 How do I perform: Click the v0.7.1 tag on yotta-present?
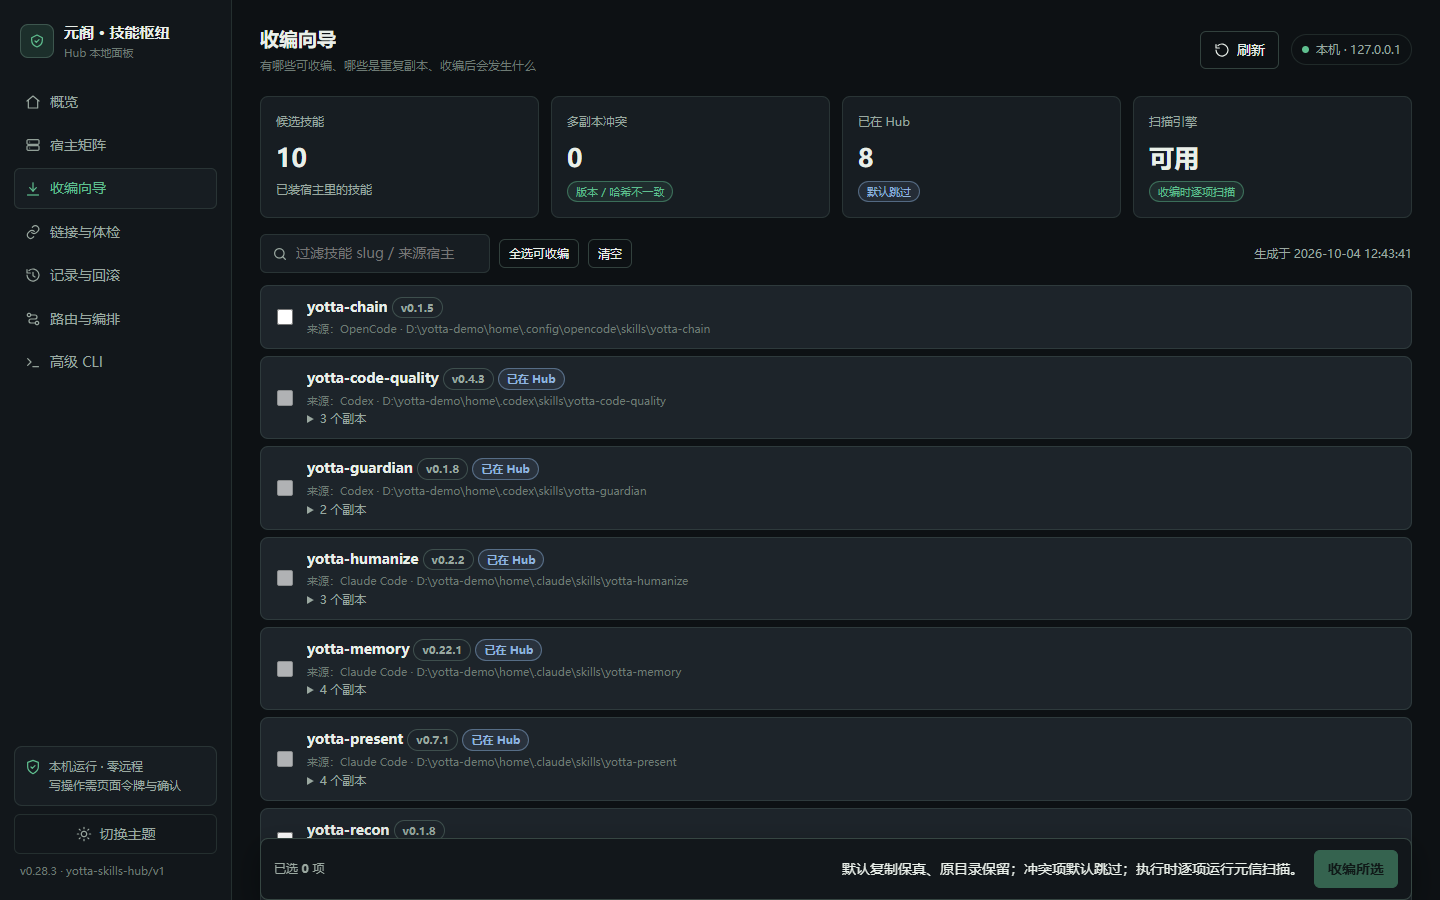pyautogui.click(x=432, y=740)
